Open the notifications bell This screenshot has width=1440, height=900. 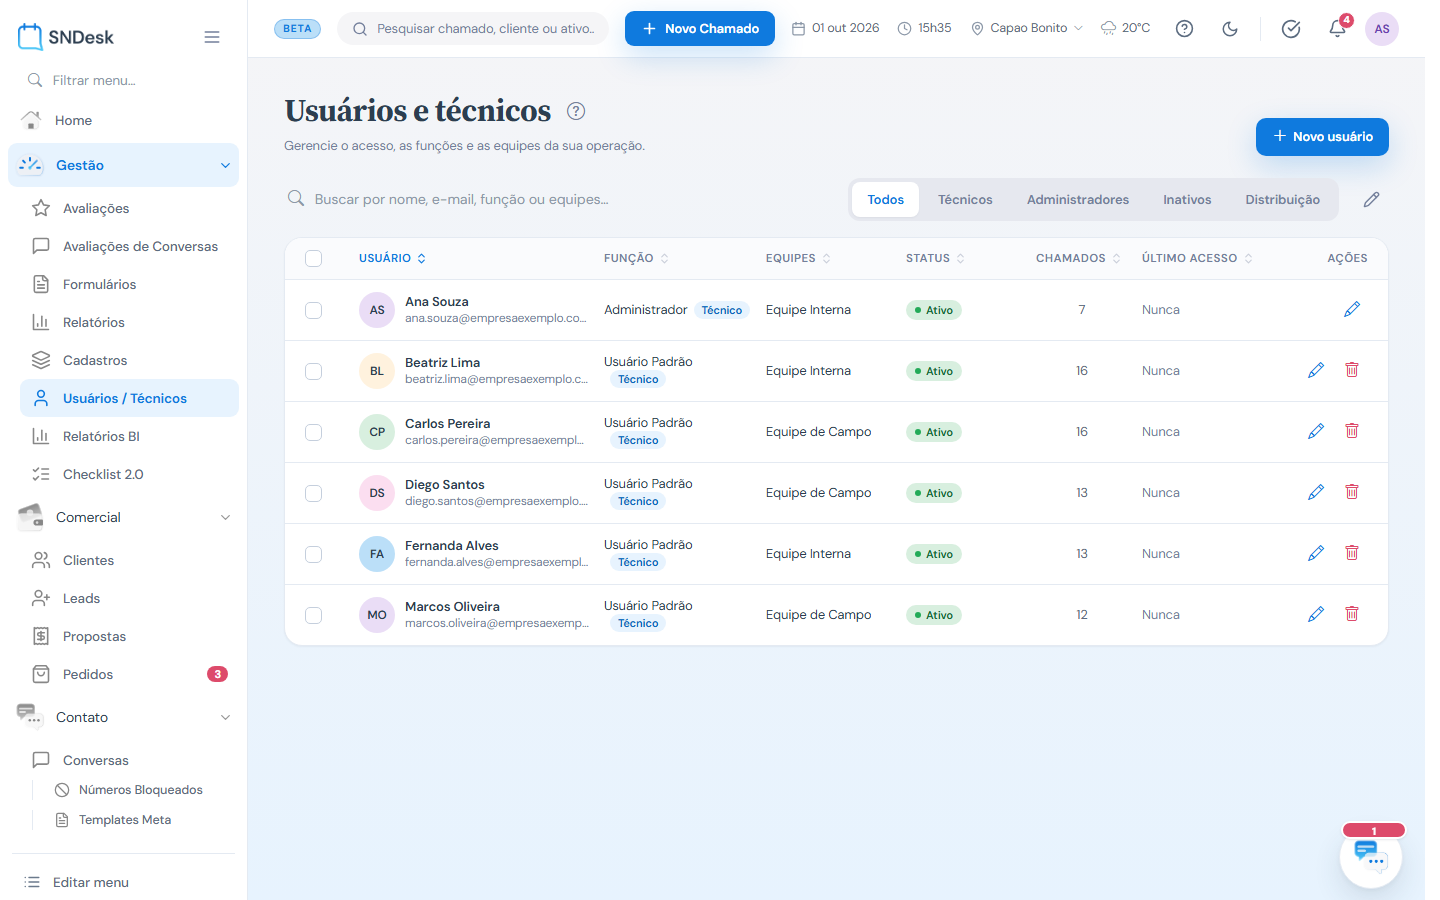[1337, 29]
